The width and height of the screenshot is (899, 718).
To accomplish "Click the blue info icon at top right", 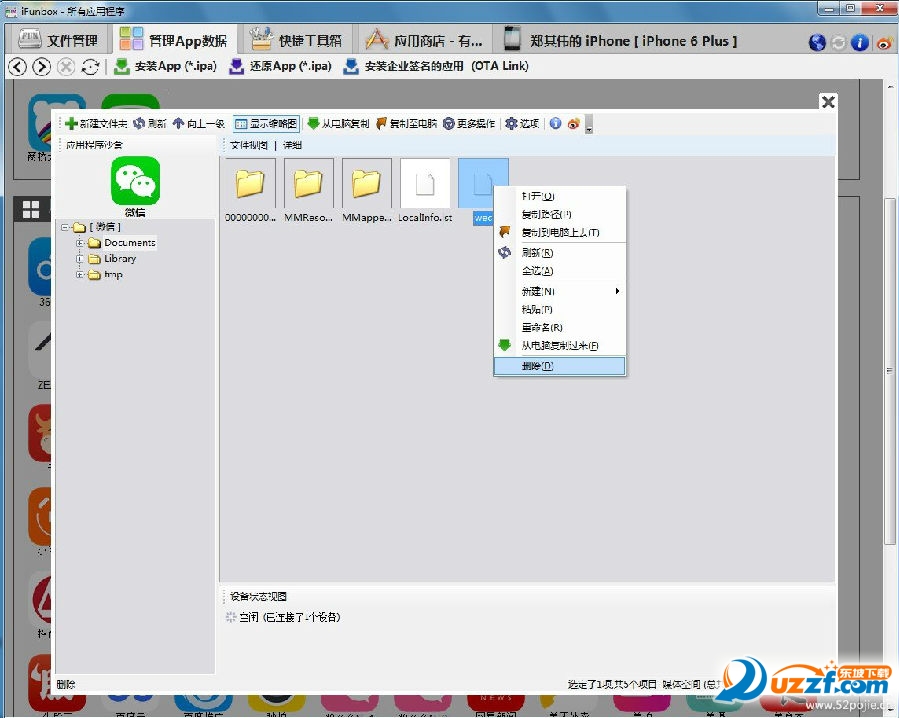I will tap(859, 42).
